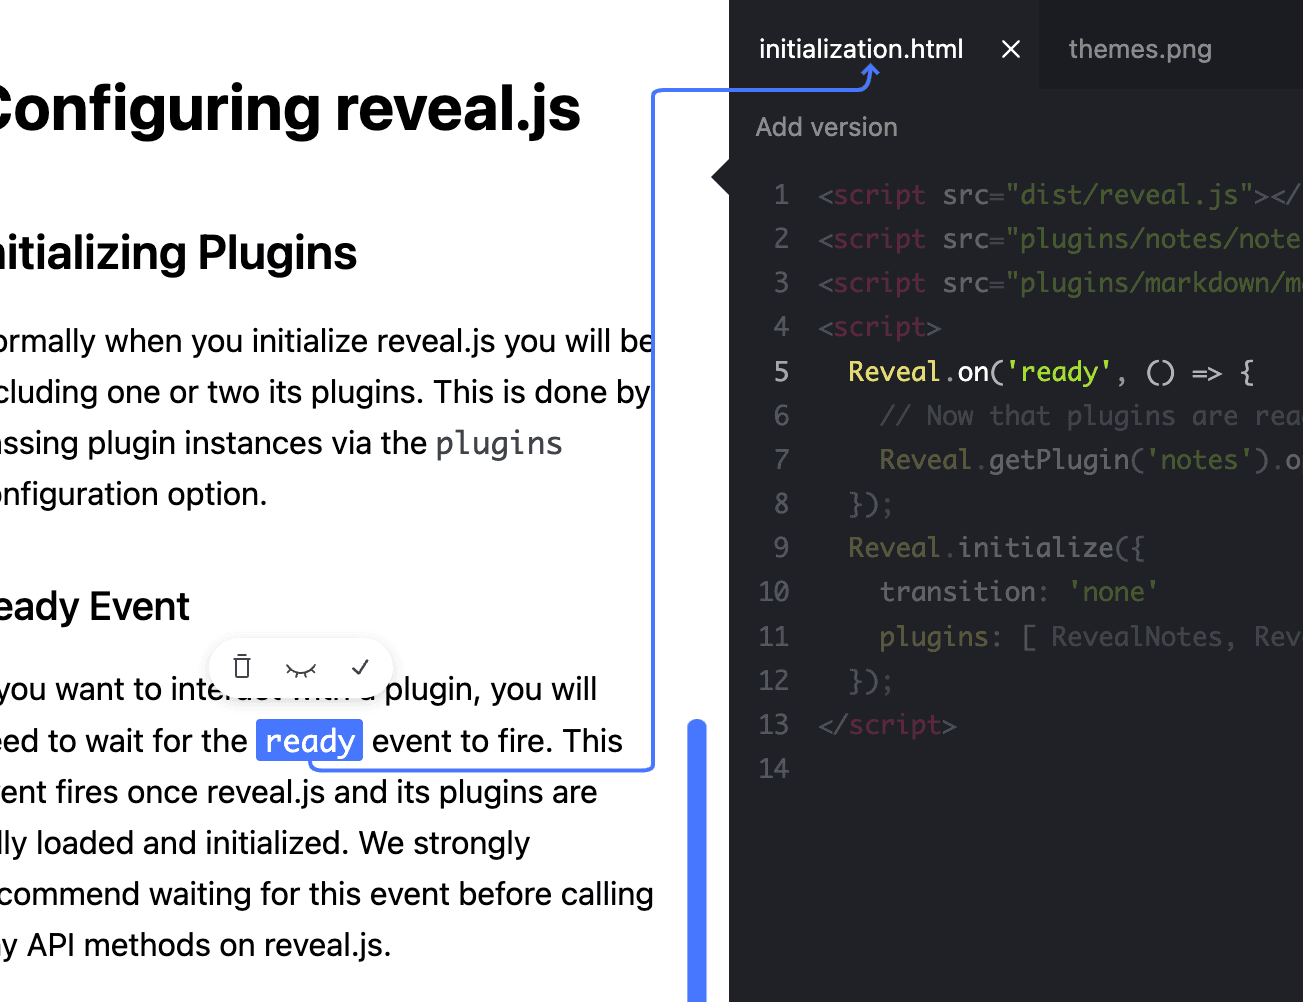Confirm the annotation with the checkmark icon
The width and height of the screenshot is (1303, 1002).
(x=360, y=667)
